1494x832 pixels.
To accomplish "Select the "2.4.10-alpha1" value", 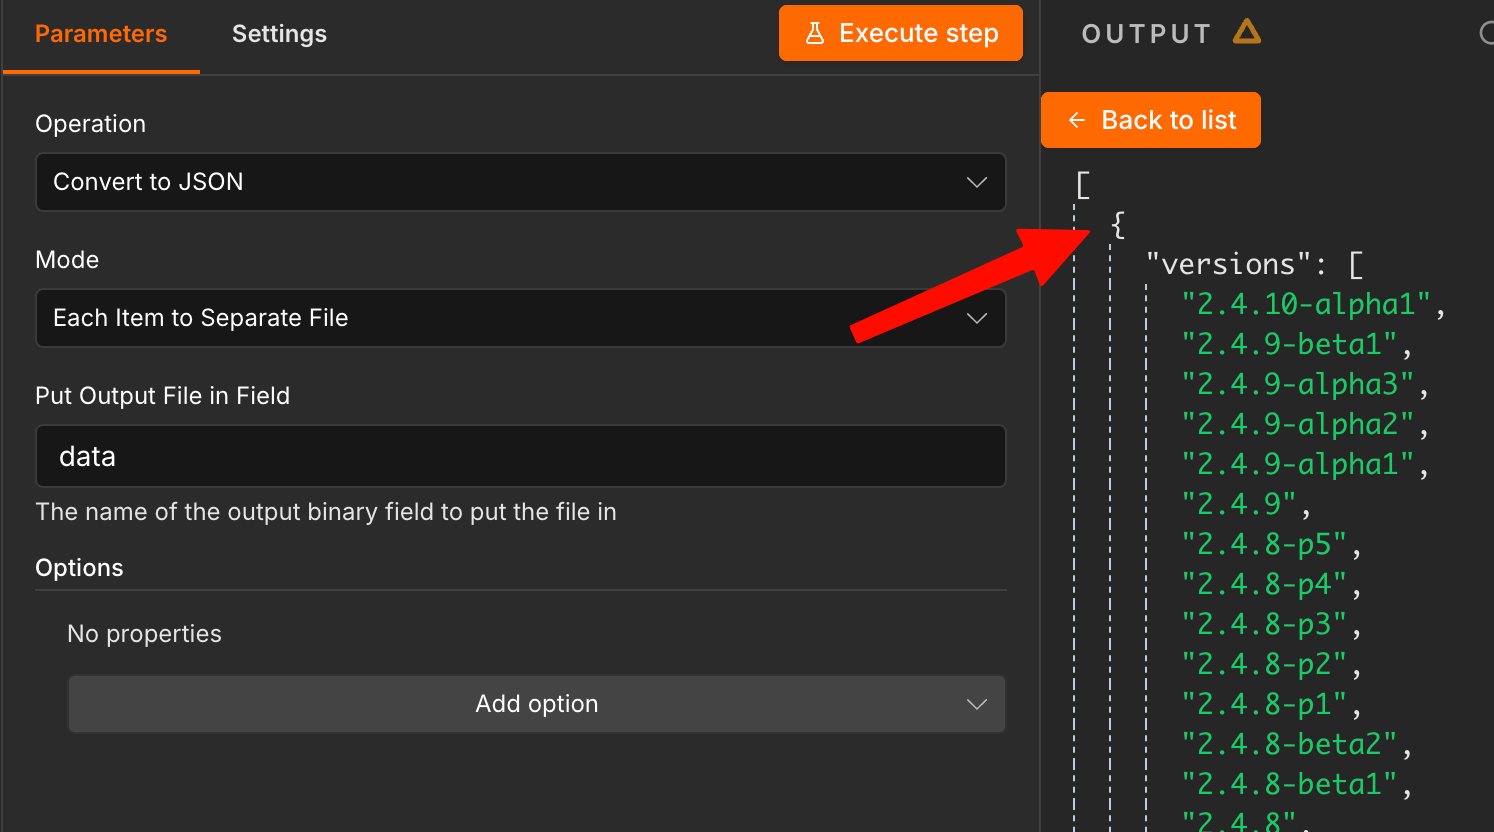I will point(1306,304).
